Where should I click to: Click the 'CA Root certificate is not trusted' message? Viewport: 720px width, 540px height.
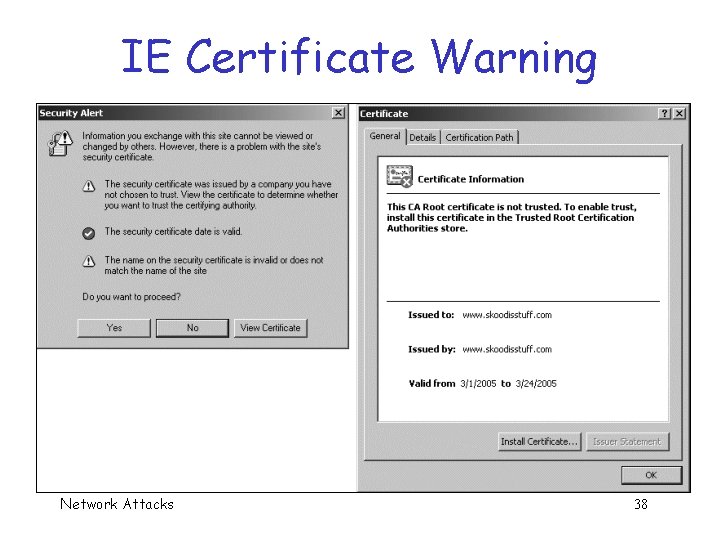click(x=512, y=218)
